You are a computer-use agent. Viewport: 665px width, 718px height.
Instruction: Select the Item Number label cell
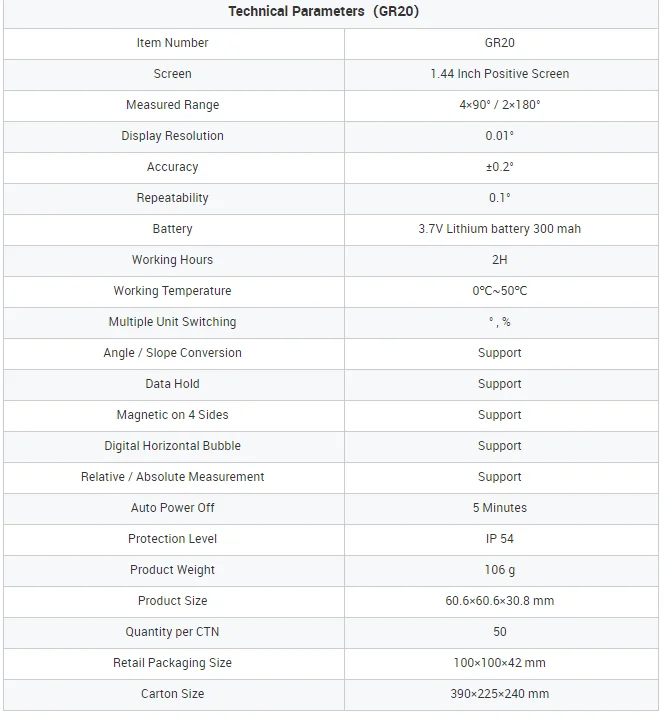click(173, 43)
